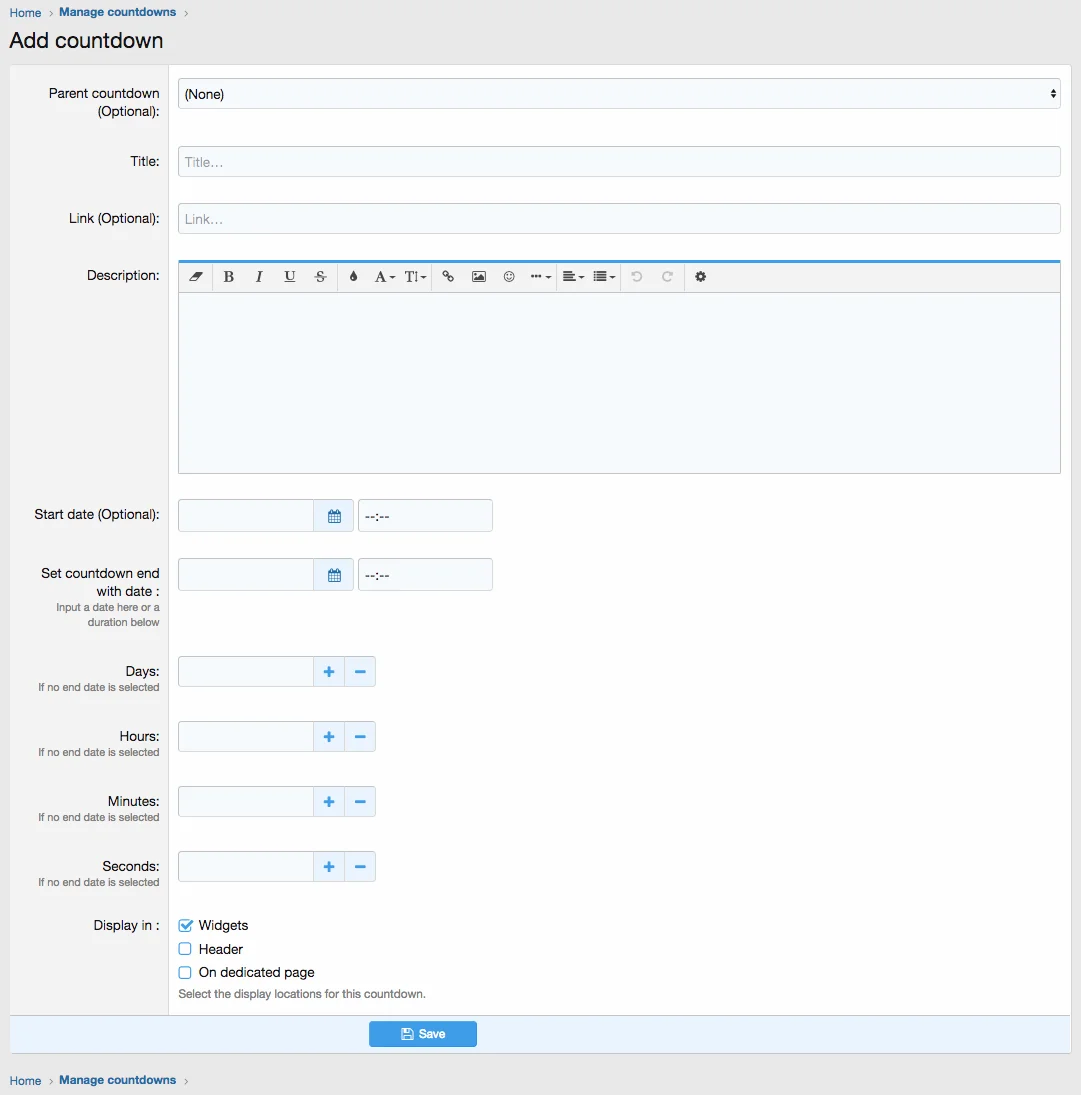Click the insert image icon
1081x1095 pixels.
coord(479,277)
